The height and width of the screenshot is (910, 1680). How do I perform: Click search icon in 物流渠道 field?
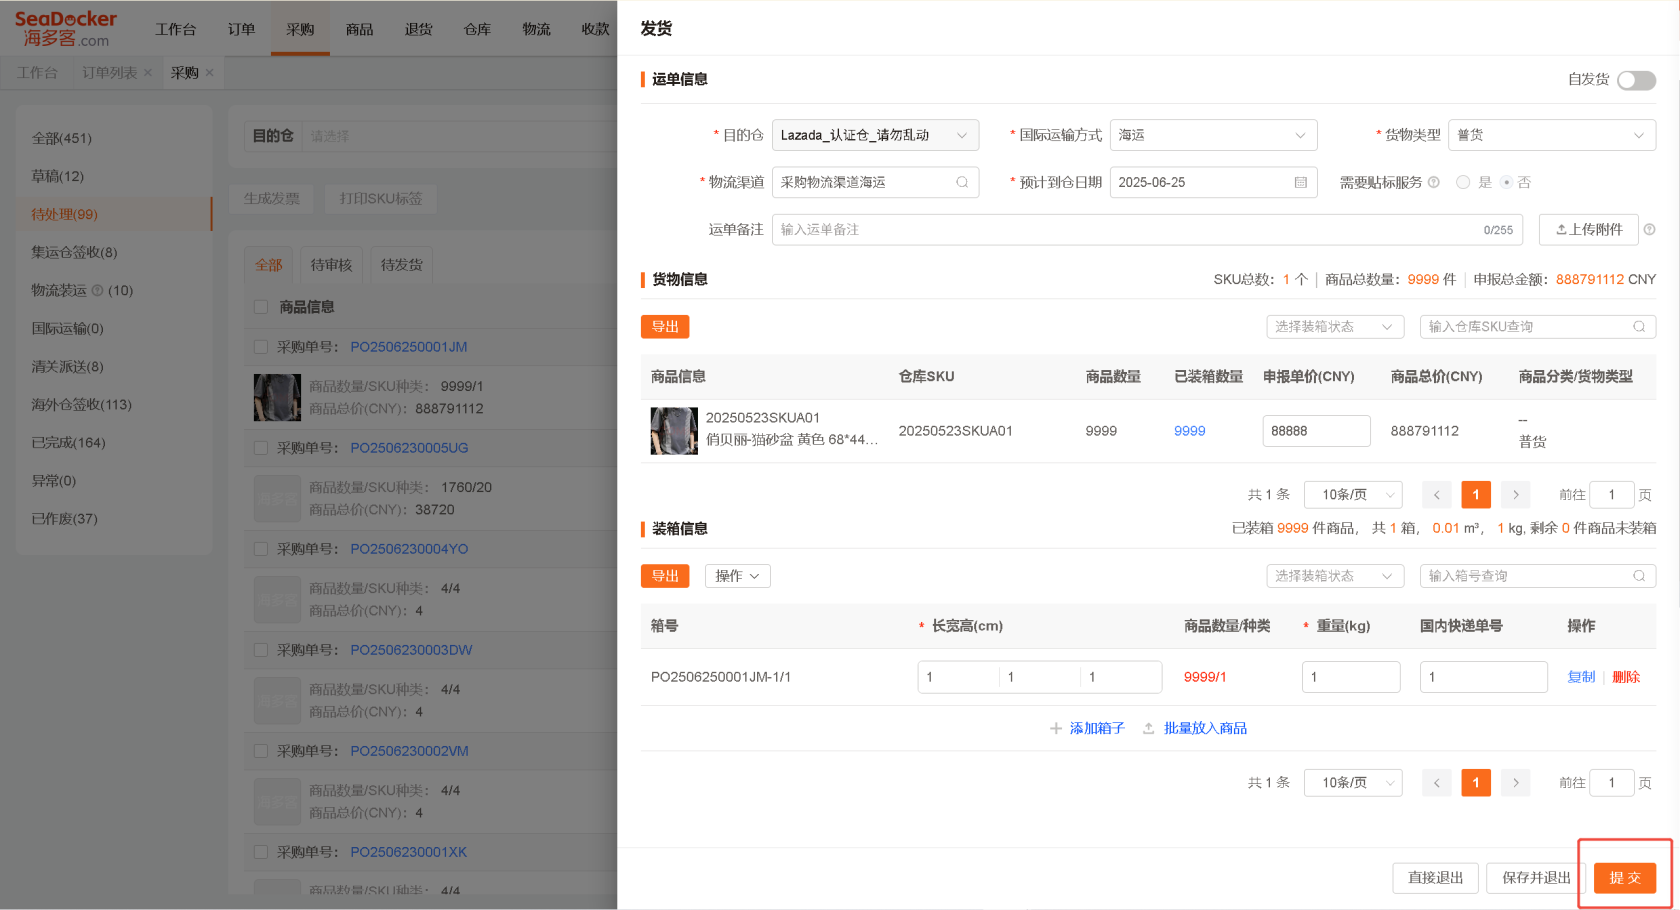[x=962, y=182]
